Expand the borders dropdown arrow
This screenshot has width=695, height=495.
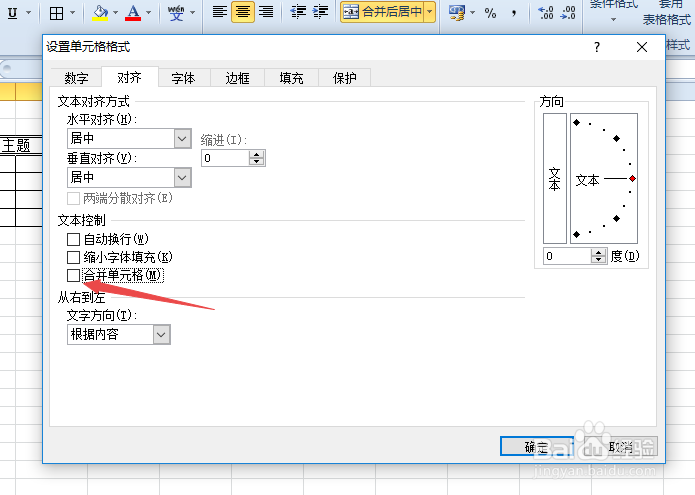point(73,13)
